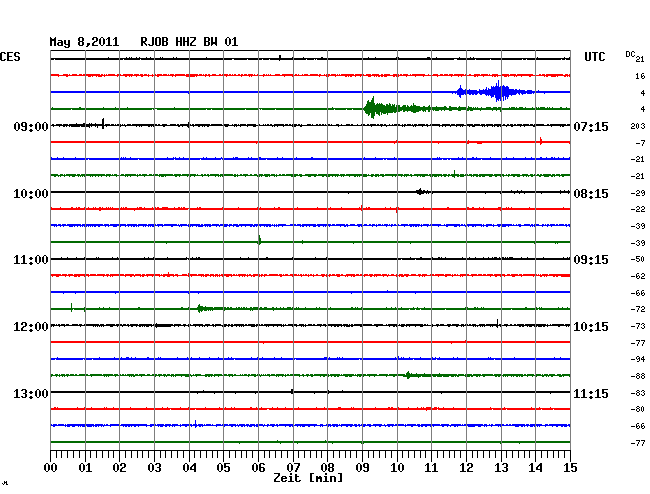650x494 pixels.
Task: Click the small black event on the 10:00 trace
Action: pyautogui.click(x=421, y=191)
